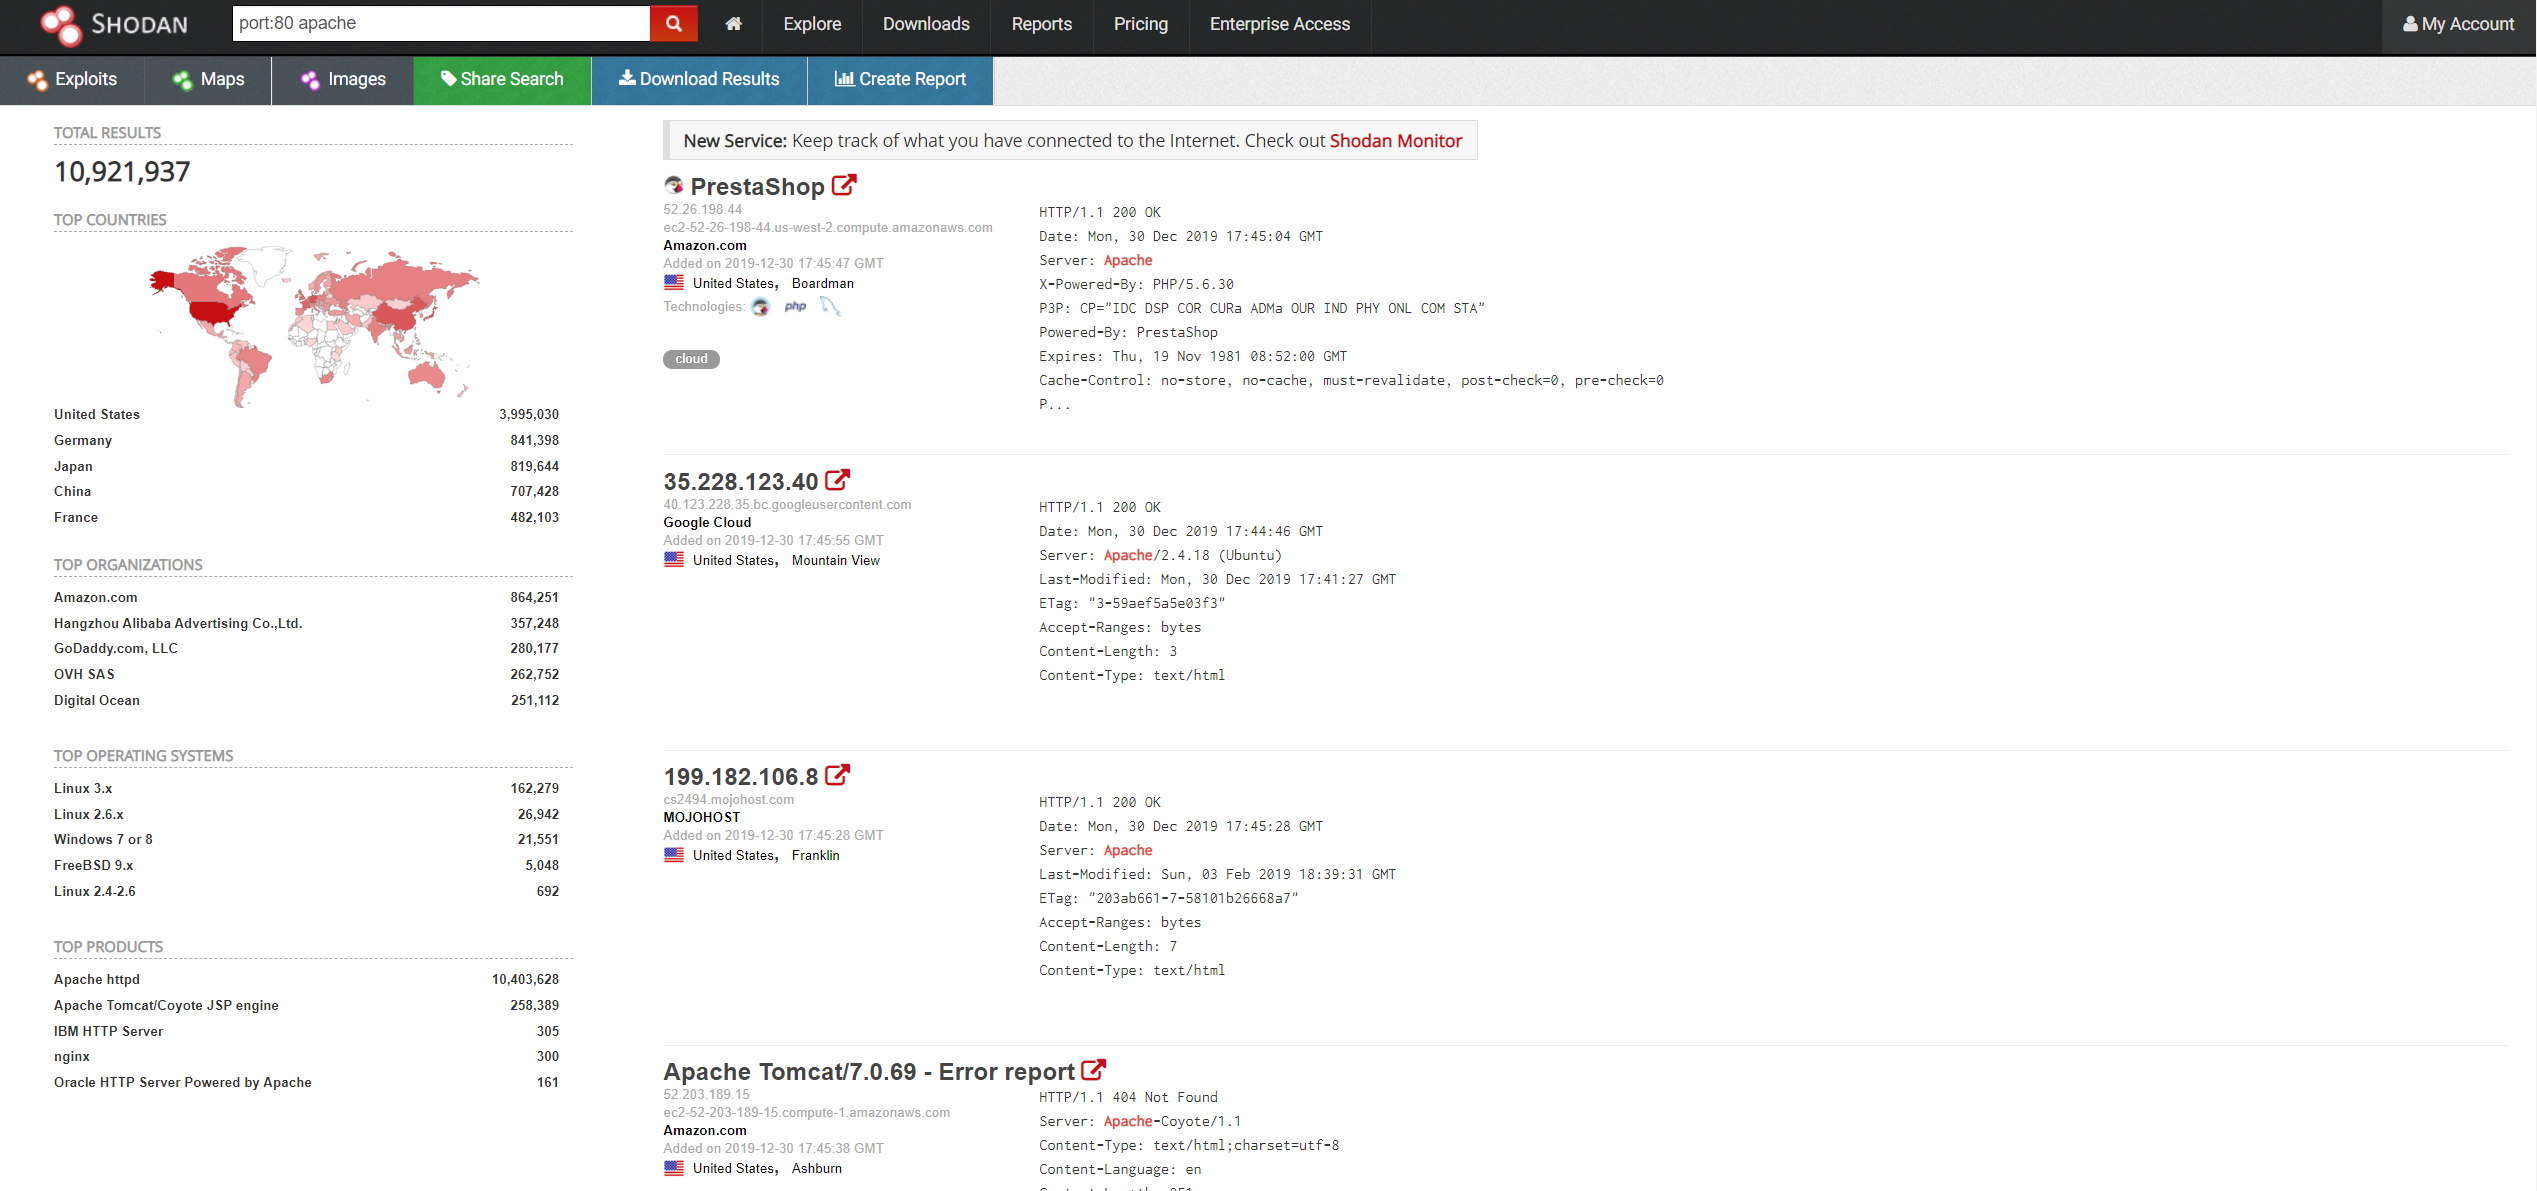The image size is (2537, 1191).
Task: Open the PrestaShop result title
Action: pyautogui.click(x=757, y=186)
